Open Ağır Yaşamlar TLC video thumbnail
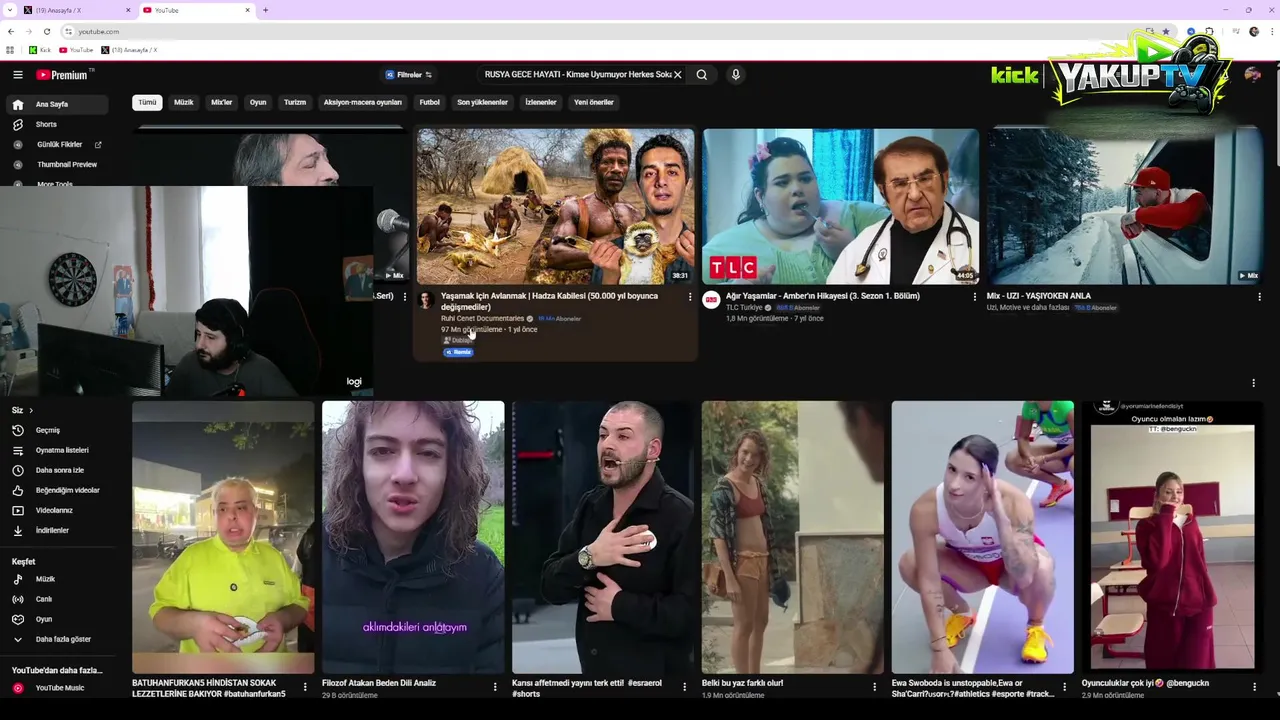 coord(840,206)
